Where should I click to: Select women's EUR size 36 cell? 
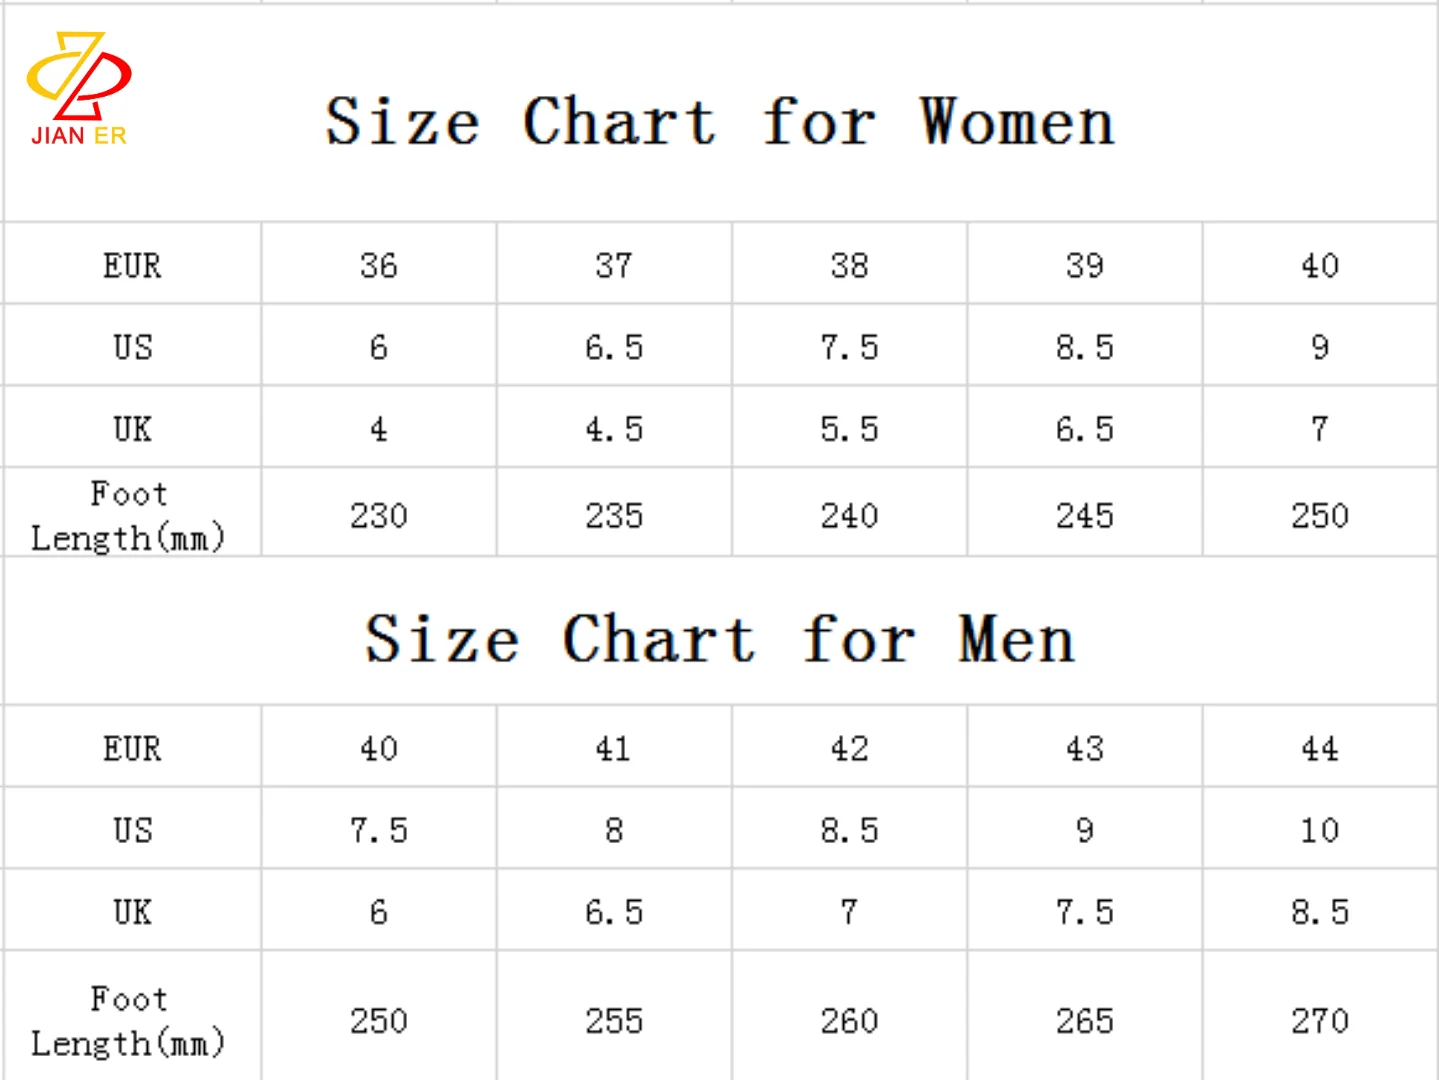coord(379,266)
